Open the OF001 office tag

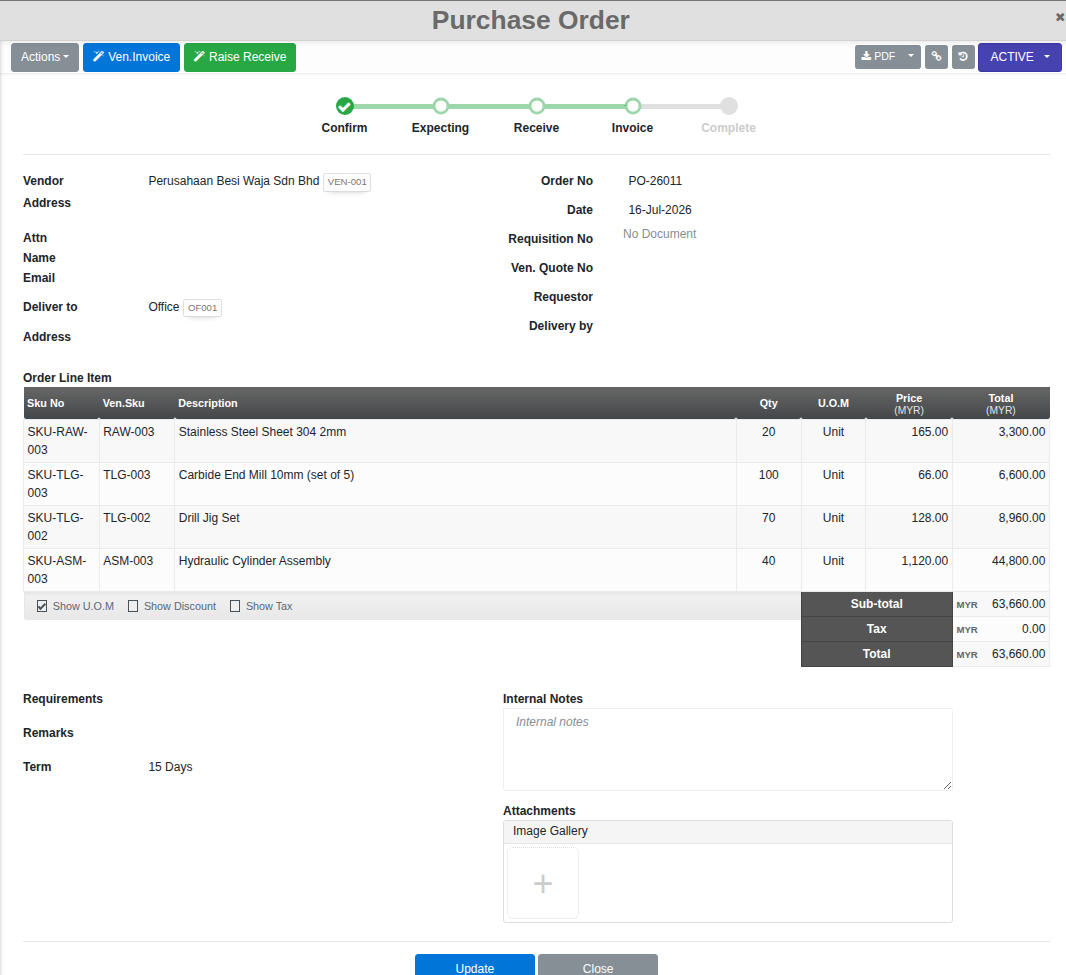[x=203, y=308]
